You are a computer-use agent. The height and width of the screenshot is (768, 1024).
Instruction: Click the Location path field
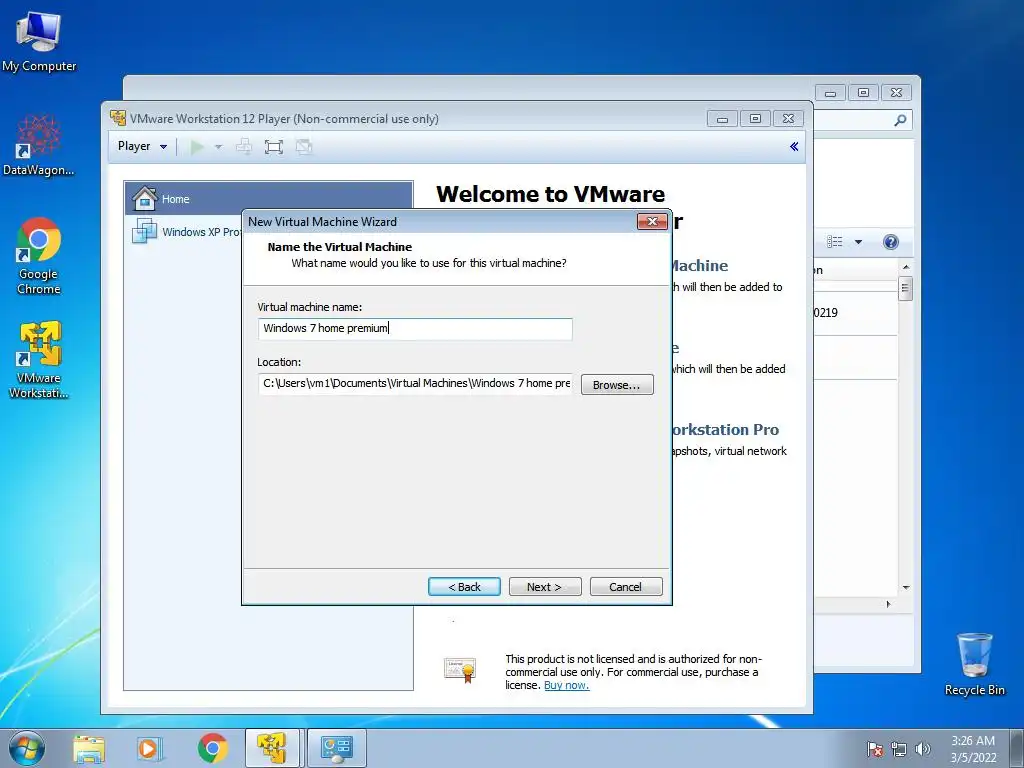click(415, 383)
